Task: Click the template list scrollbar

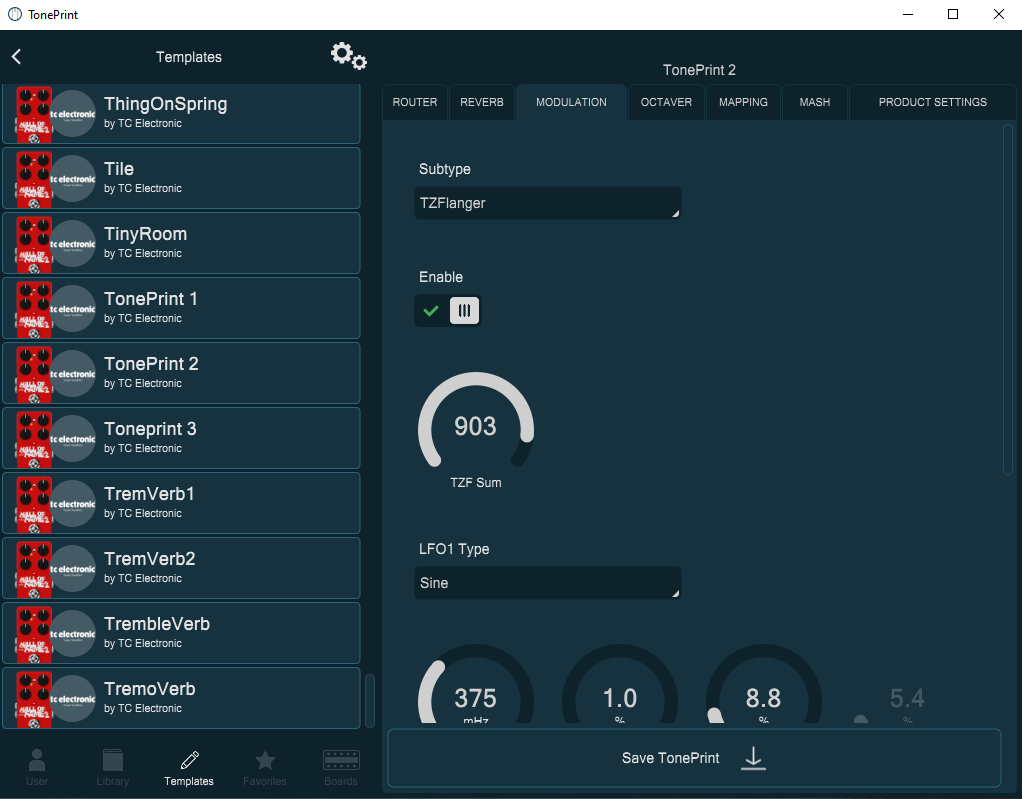Action: point(370,701)
